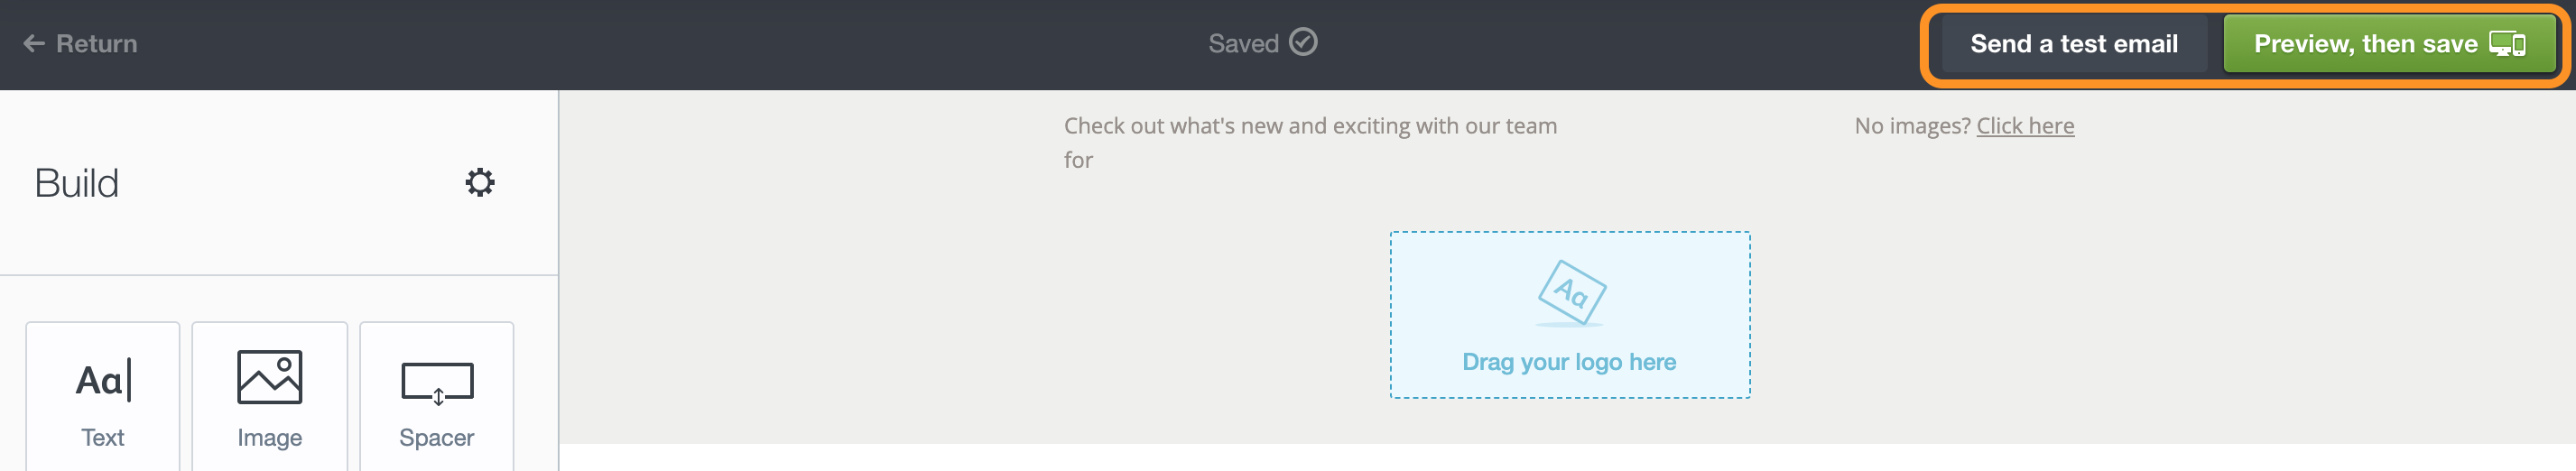2576x471 pixels.
Task: Click the "Drag your logo here" text
Action: coord(1569,362)
